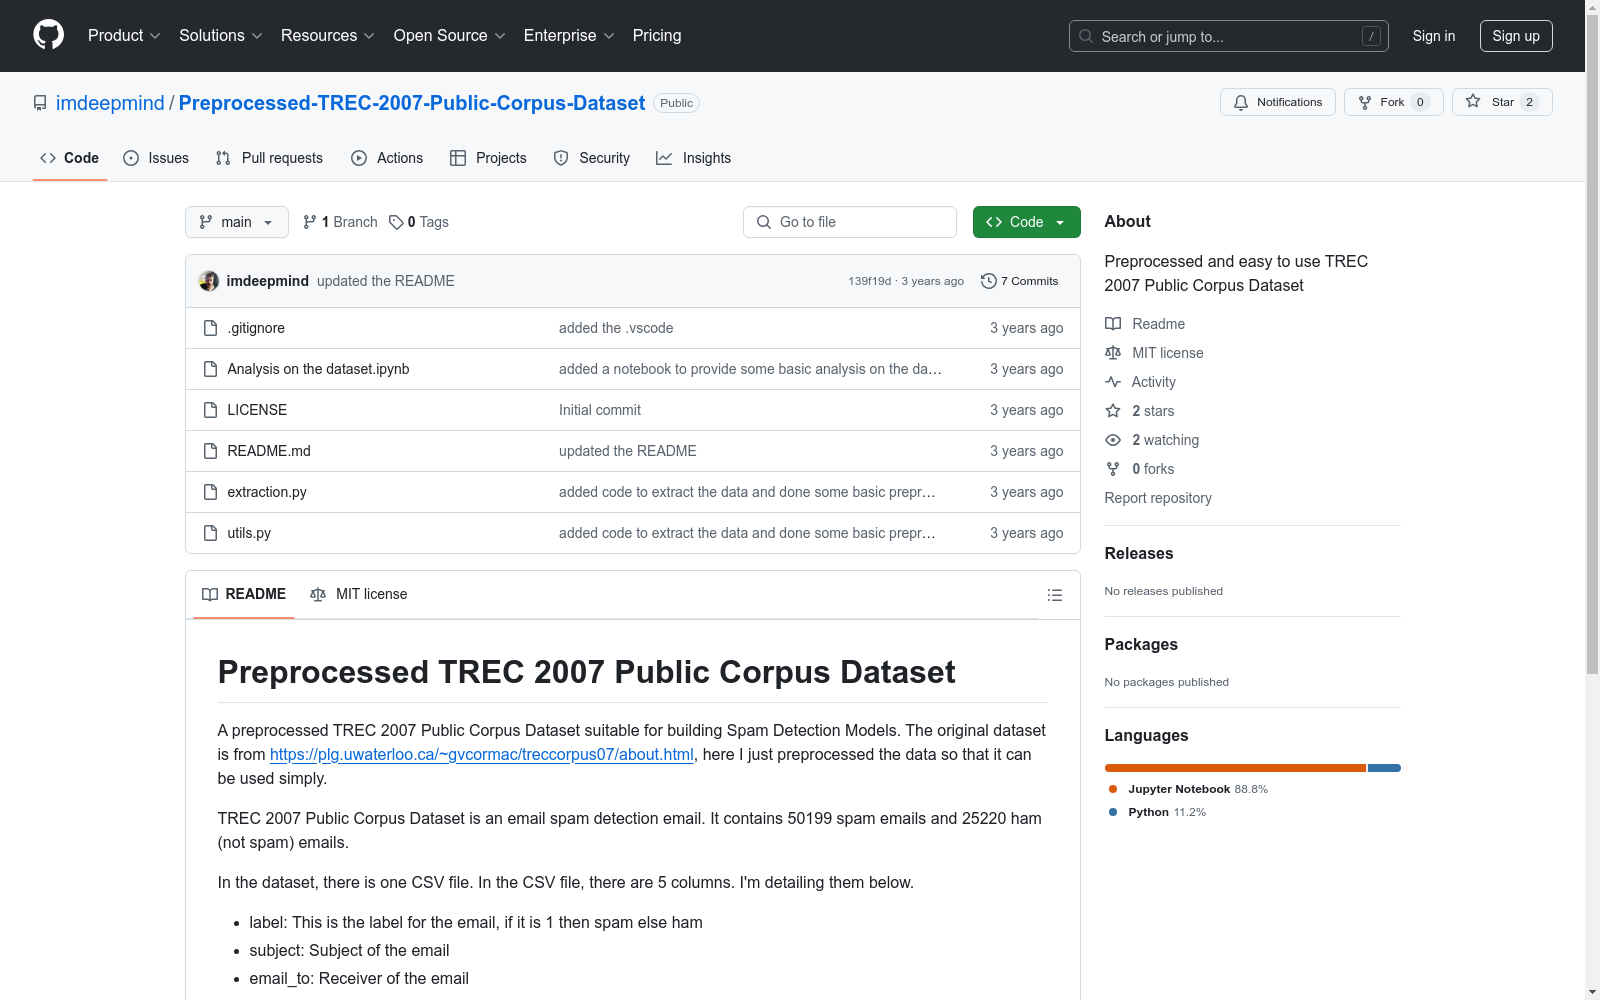1600x1000 pixels.
Task: Open the Projects tab
Action: pos(488,158)
